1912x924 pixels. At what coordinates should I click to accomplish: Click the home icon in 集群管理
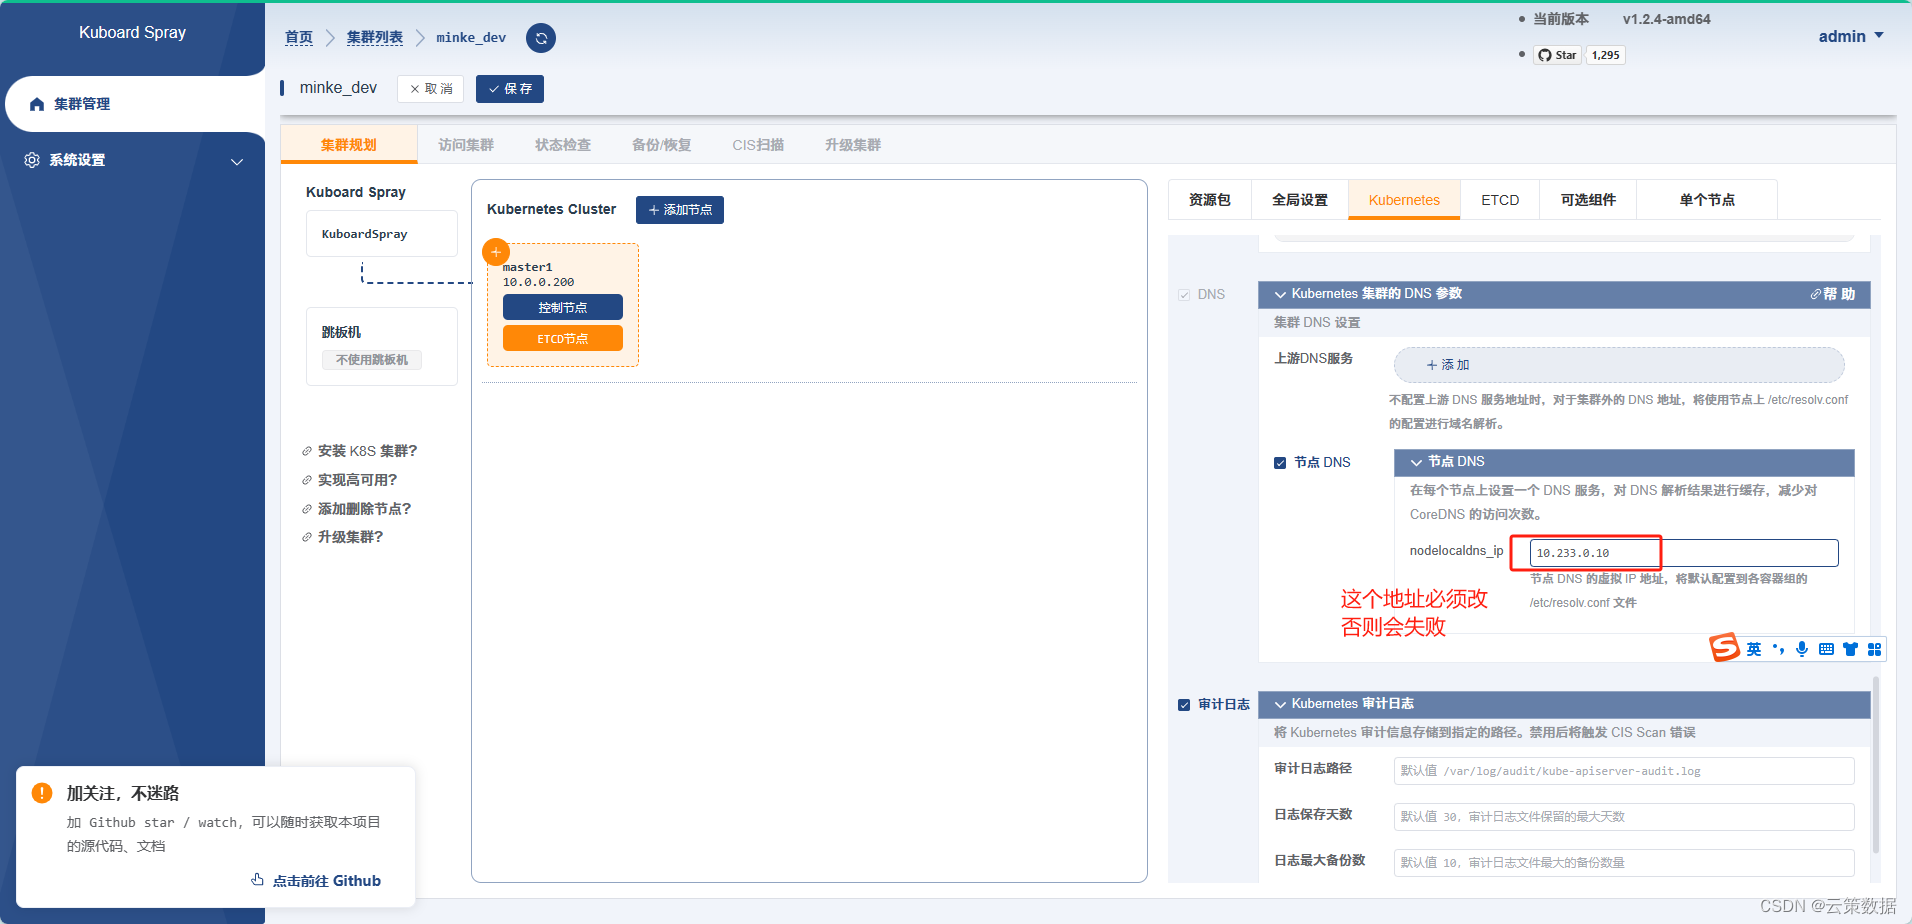click(37, 104)
